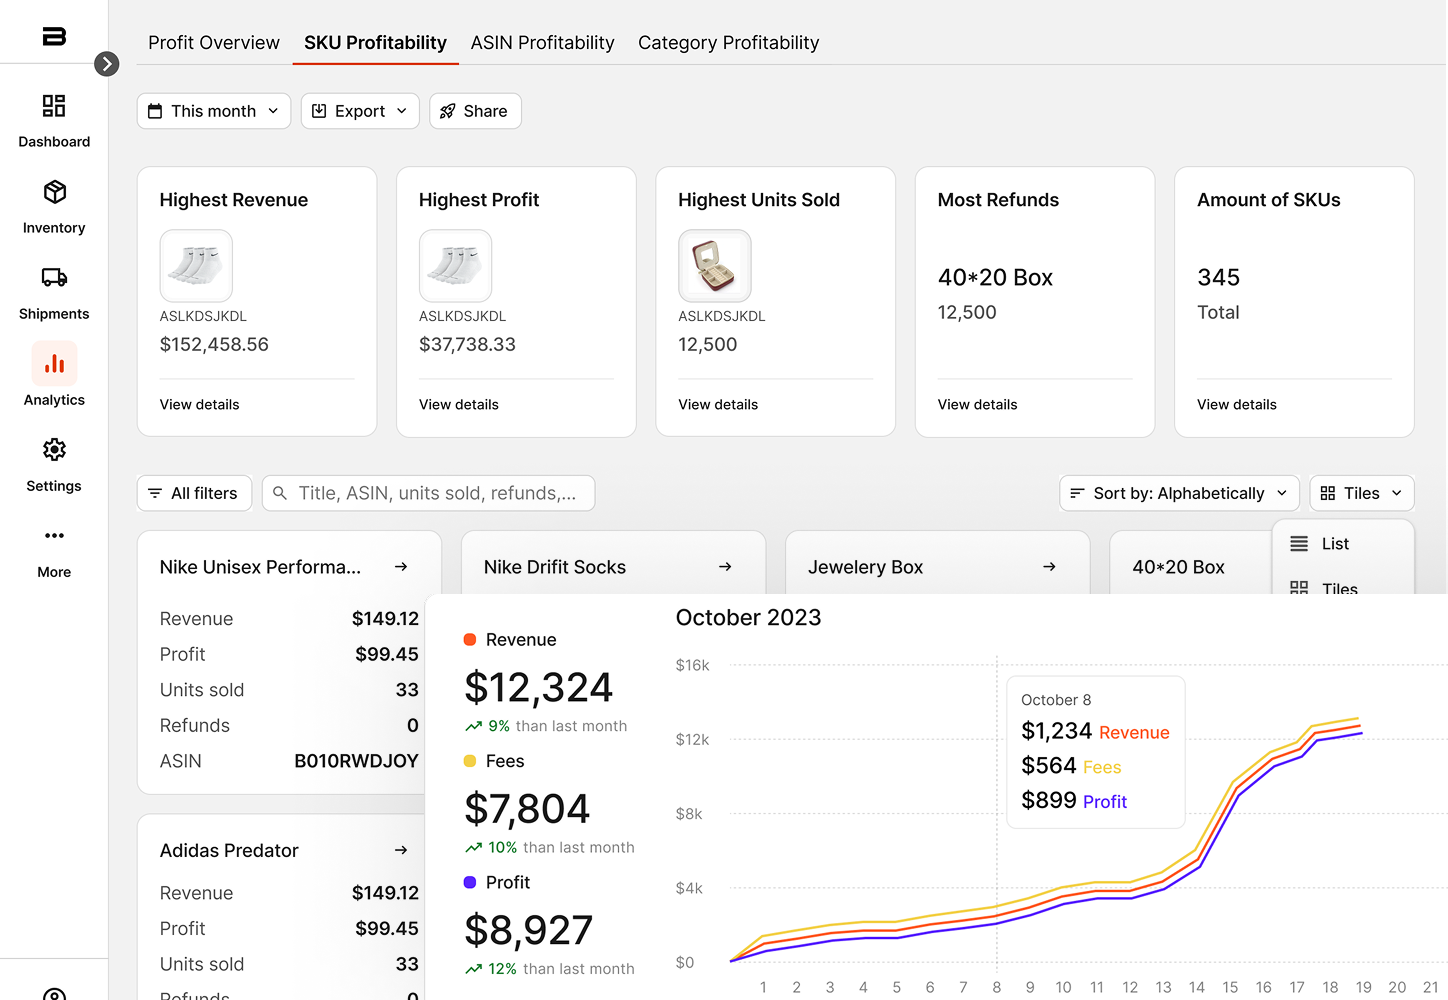
Task: Click the Fees trend-up arrow icon
Action: click(x=474, y=847)
